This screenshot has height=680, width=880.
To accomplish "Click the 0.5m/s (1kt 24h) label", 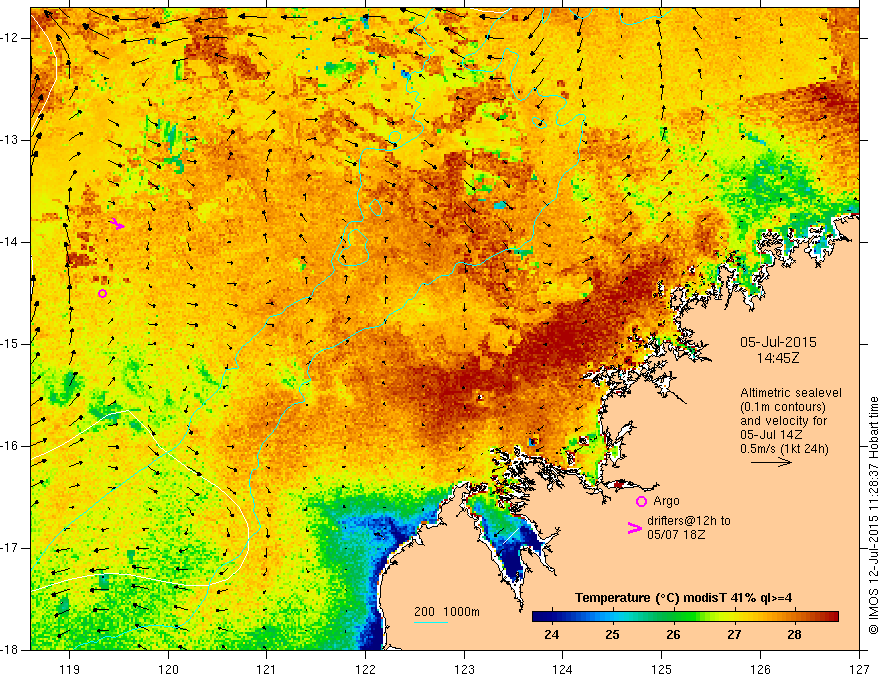I will tap(784, 449).
